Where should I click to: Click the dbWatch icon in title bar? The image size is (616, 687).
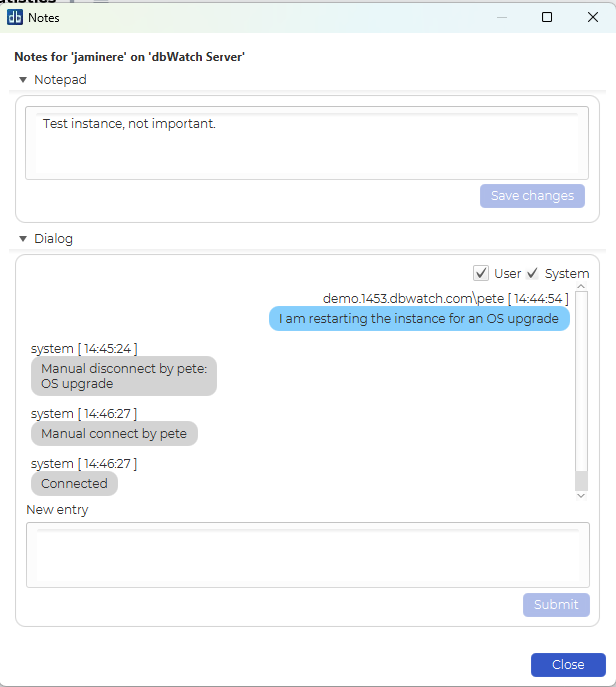click(15, 17)
